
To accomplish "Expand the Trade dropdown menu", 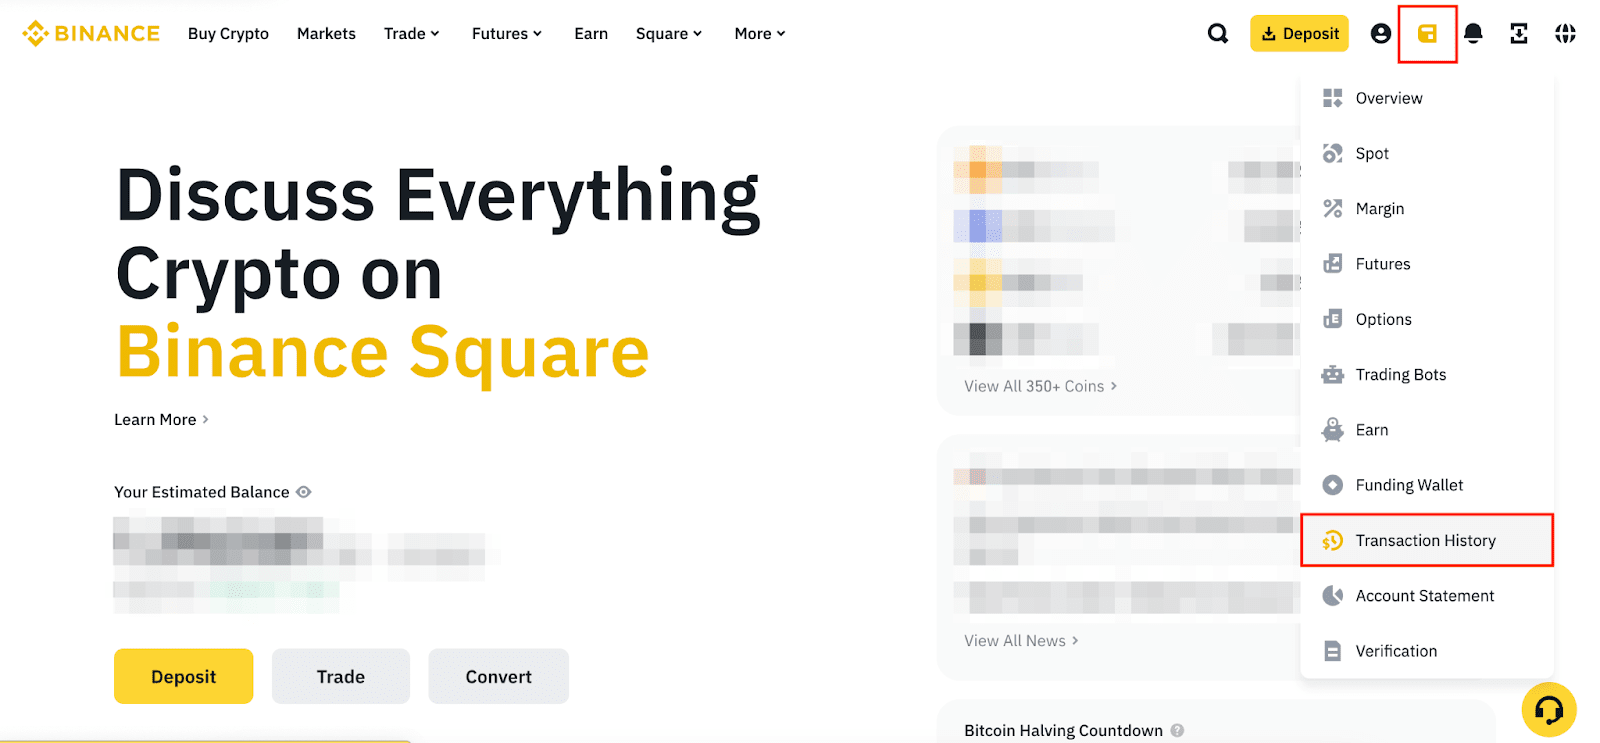I will 412,34.
